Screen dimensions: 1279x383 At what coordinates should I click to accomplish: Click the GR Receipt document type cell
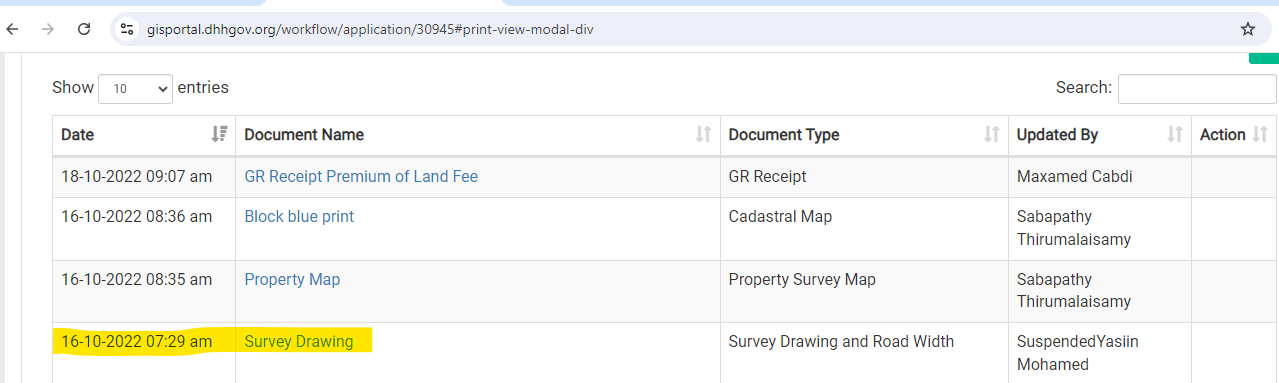(864, 176)
